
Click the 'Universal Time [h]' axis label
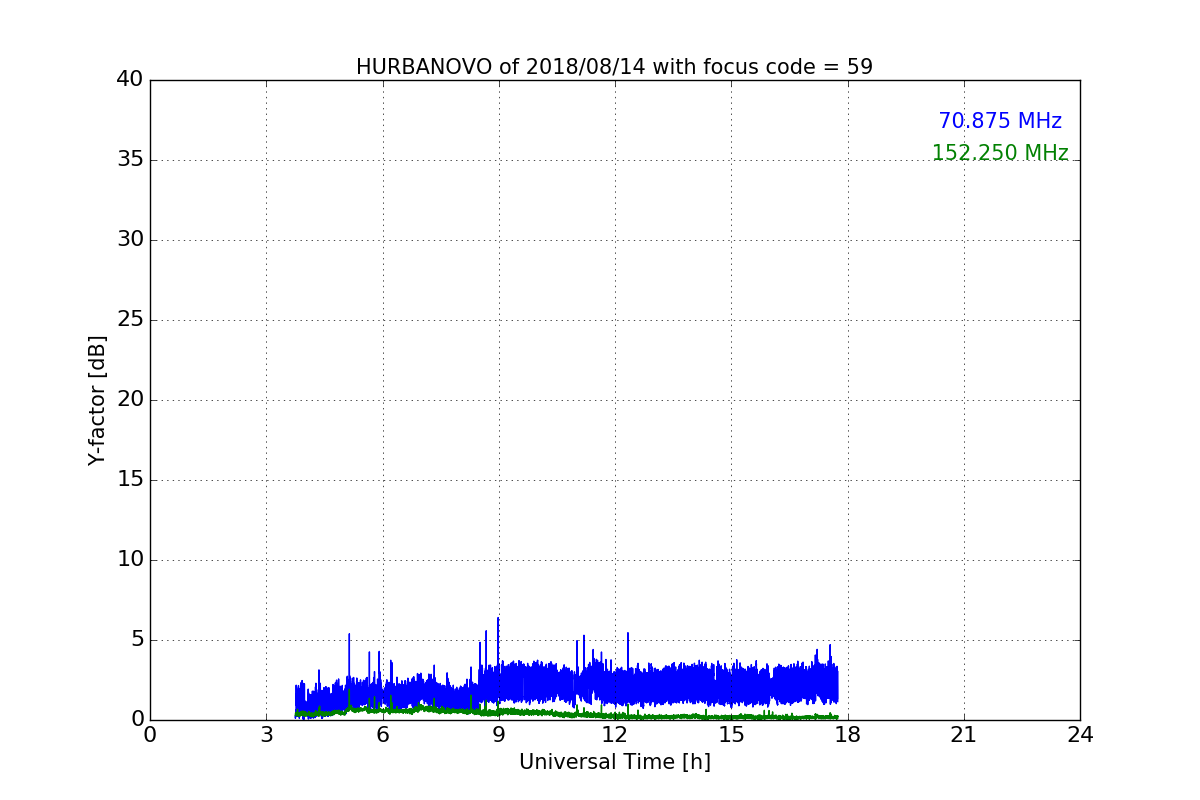(x=615, y=762)
